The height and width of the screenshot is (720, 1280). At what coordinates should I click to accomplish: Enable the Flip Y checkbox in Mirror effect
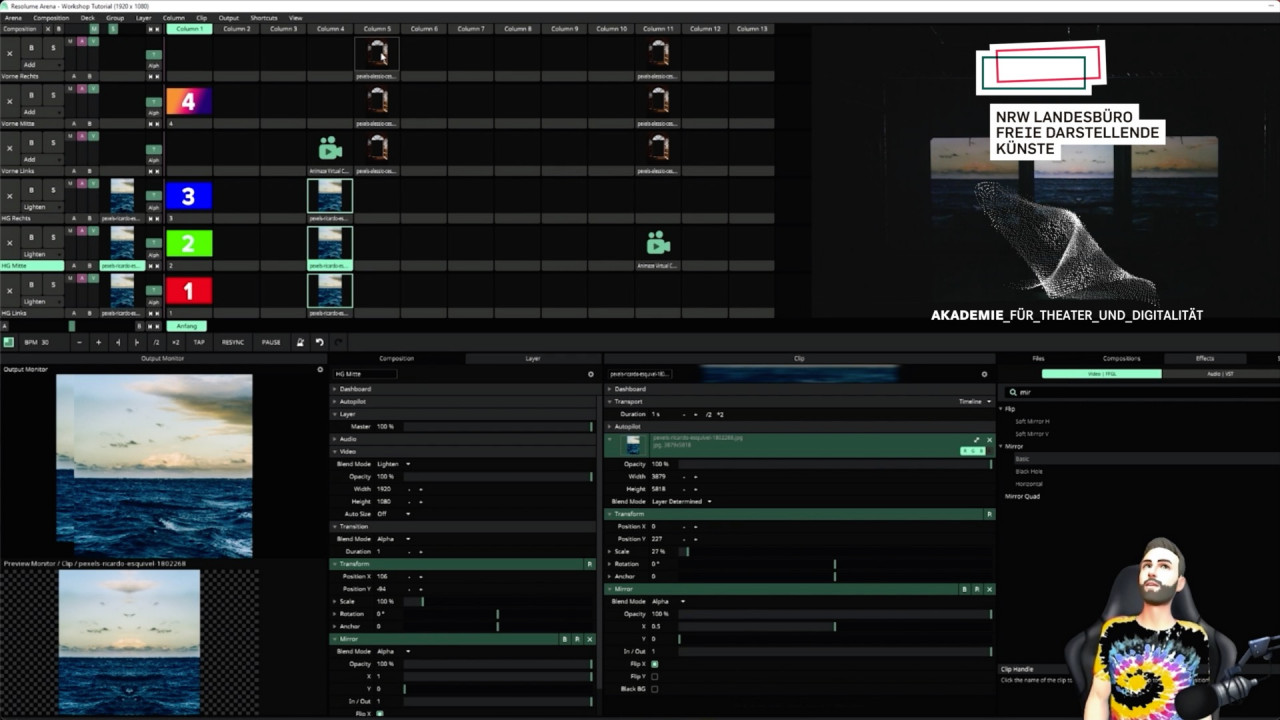(654, 676)
